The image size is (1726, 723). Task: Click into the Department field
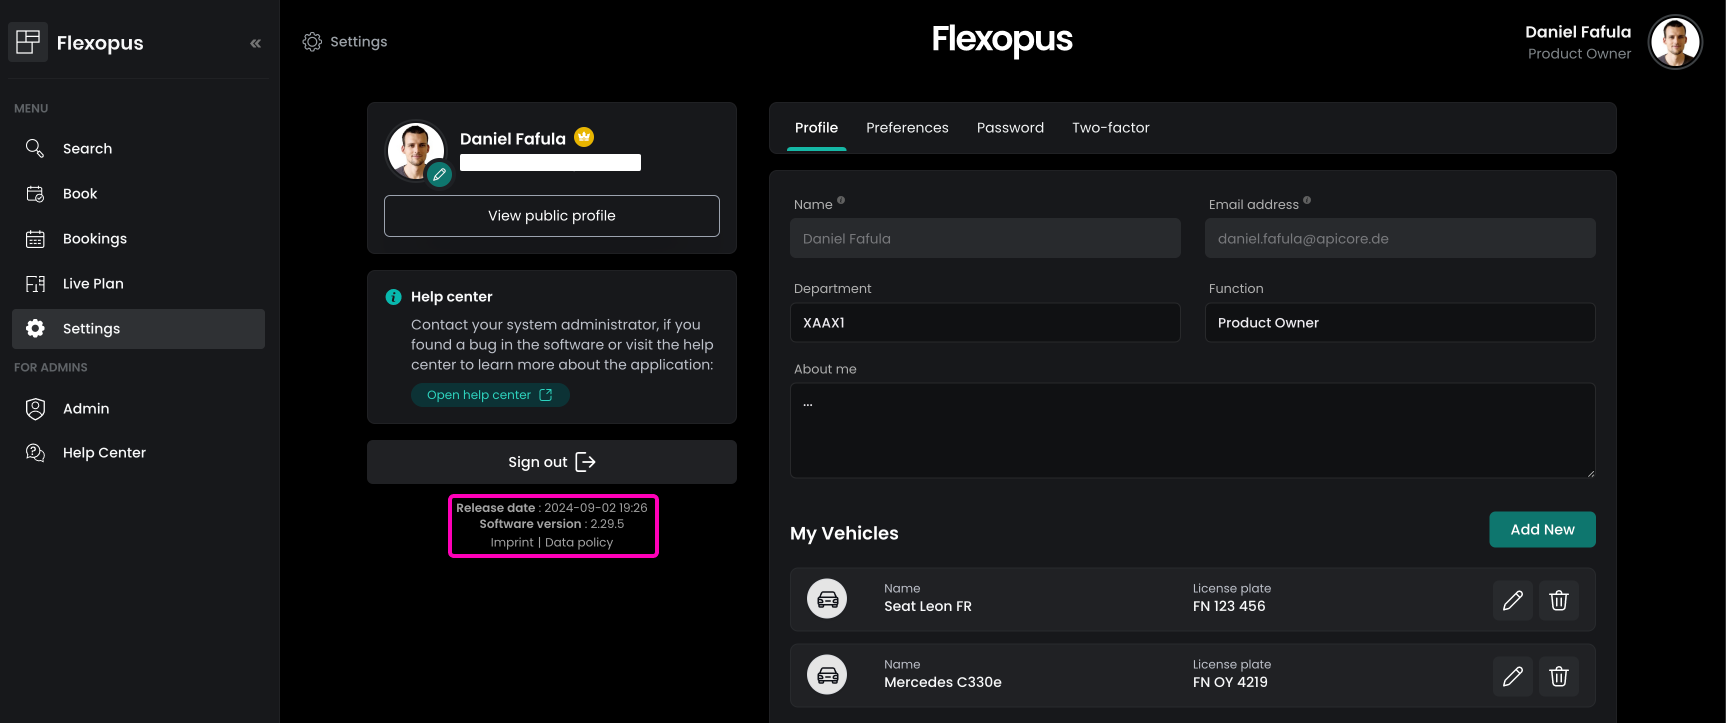tap(985, 323)
